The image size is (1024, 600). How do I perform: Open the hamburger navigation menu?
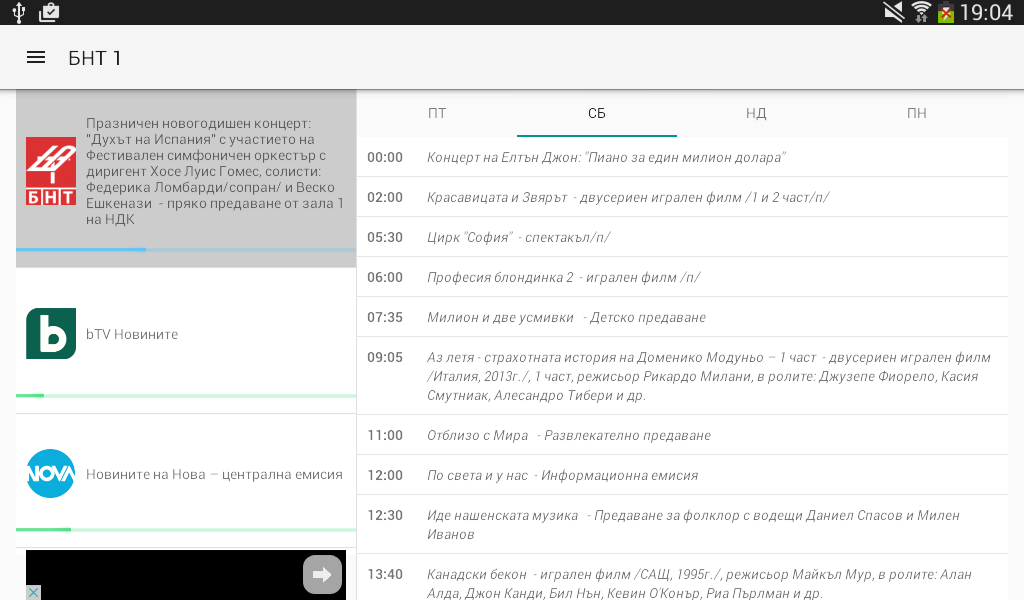click(36, 57)
